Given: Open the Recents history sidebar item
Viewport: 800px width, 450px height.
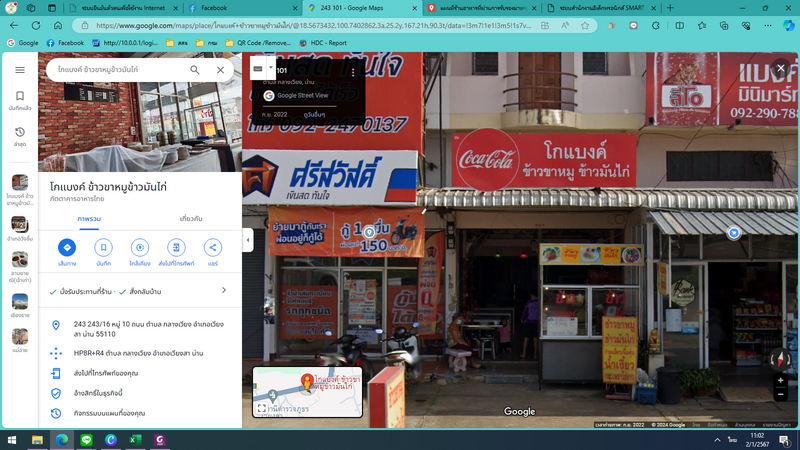Looking at the screenshot, I should pyautogui.click(x=20, y=137).
